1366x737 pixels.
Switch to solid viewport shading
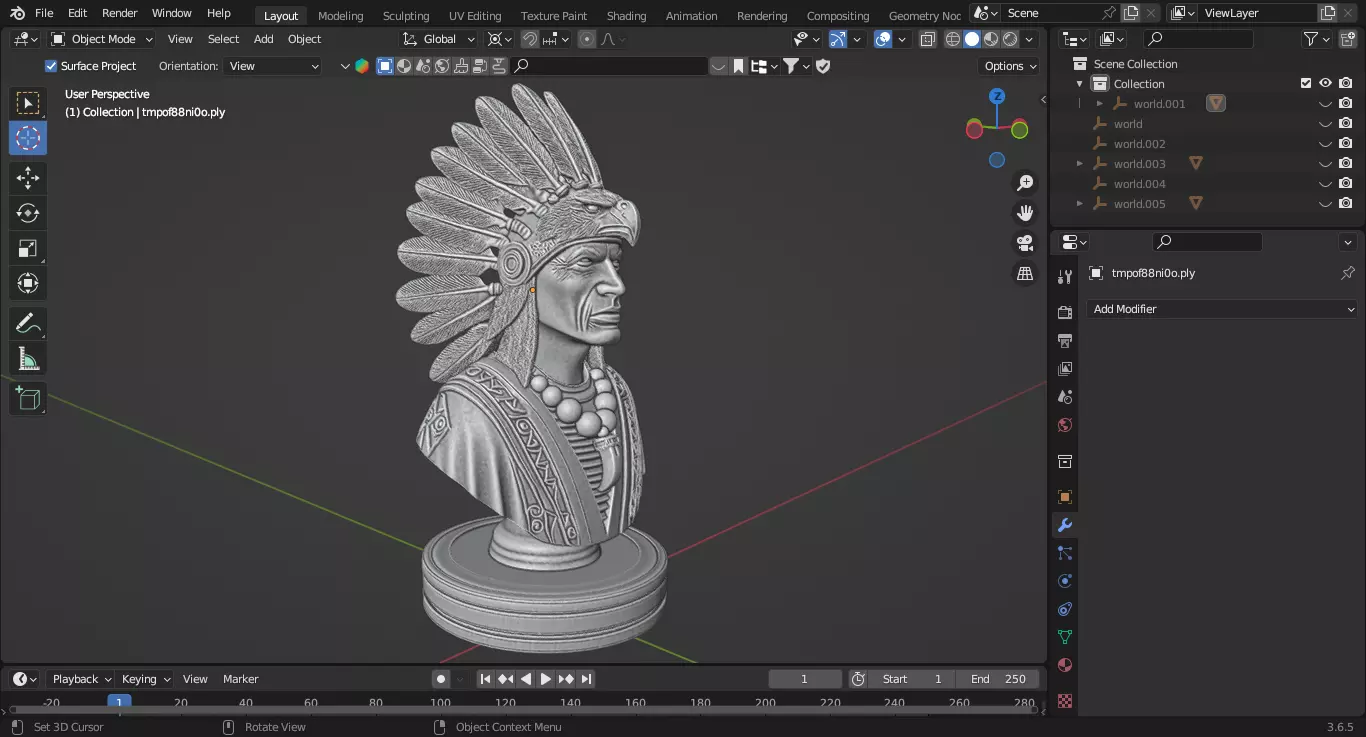pos(971,39)
